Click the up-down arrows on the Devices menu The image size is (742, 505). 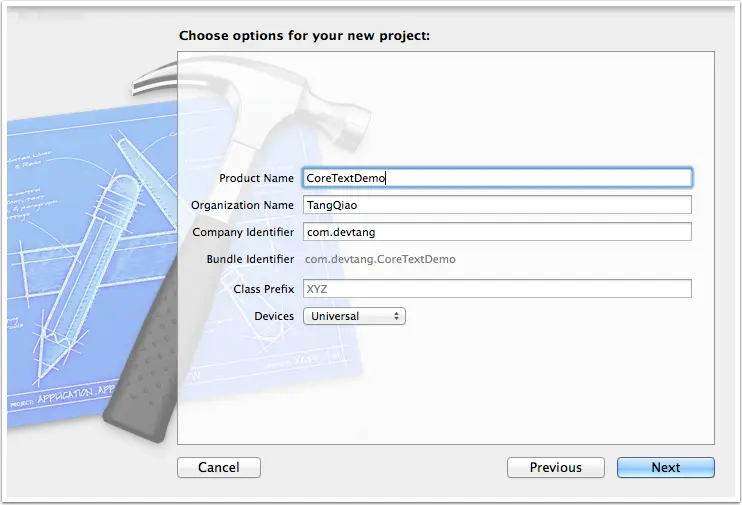click(x=397, y=316)
